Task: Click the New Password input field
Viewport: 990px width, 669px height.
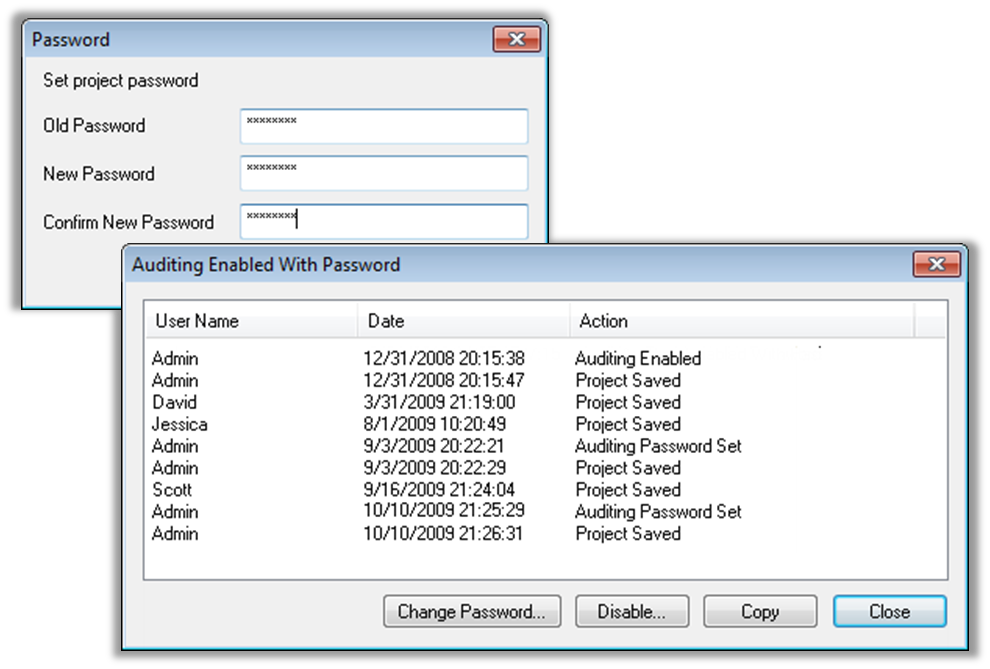Action: [x=383, y=173]
